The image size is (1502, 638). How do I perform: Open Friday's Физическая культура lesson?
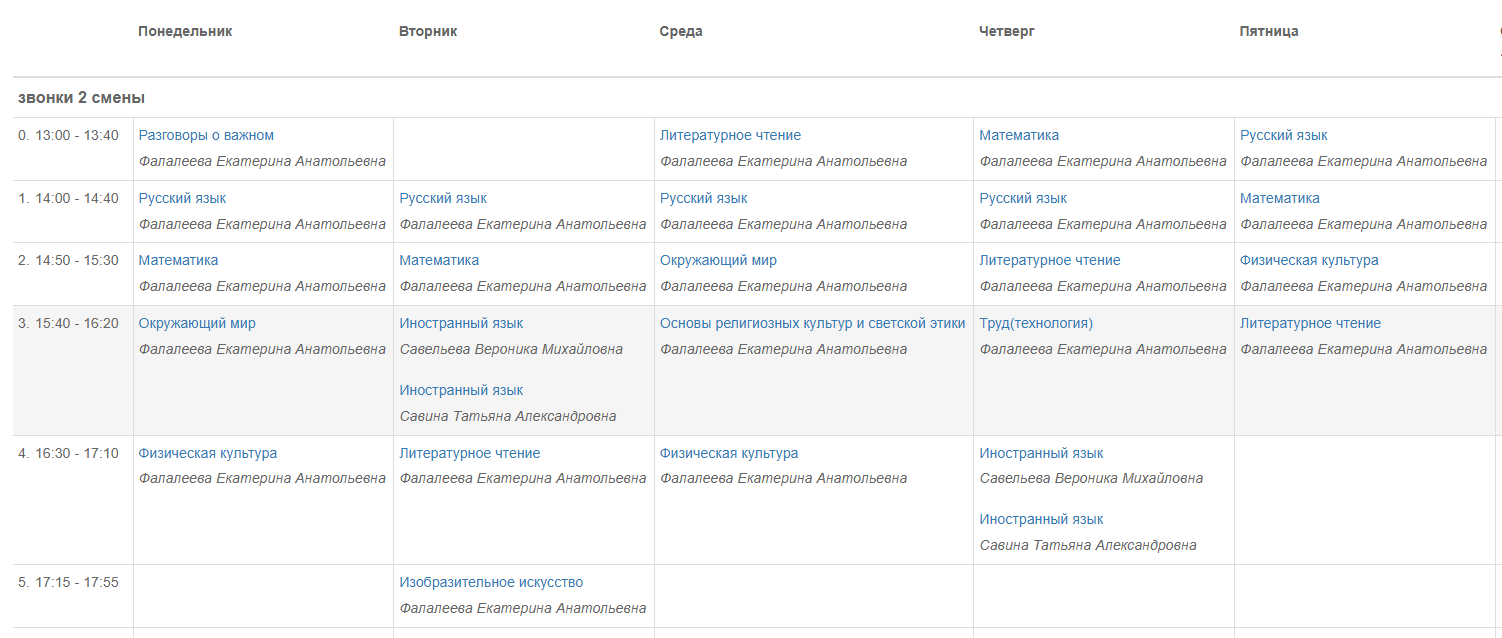[1309, 260]
